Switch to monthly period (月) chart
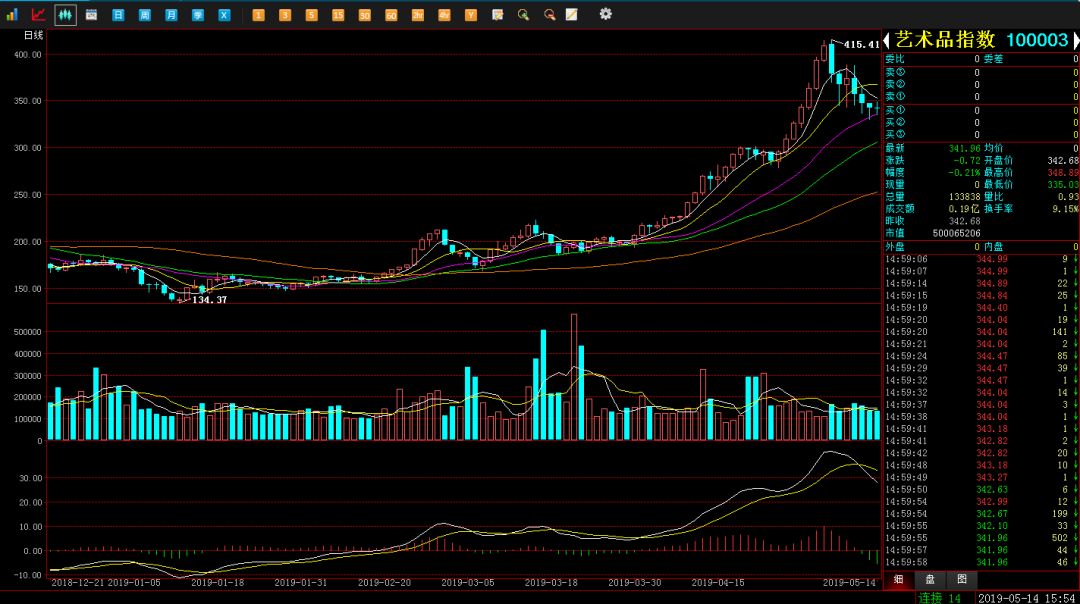Viewport: 1080px width, 604px height. point(172,14)
